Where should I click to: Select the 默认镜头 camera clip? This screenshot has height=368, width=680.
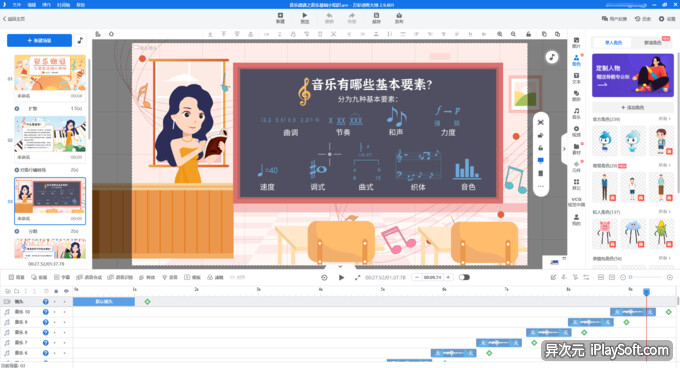(x=104, y=301)
